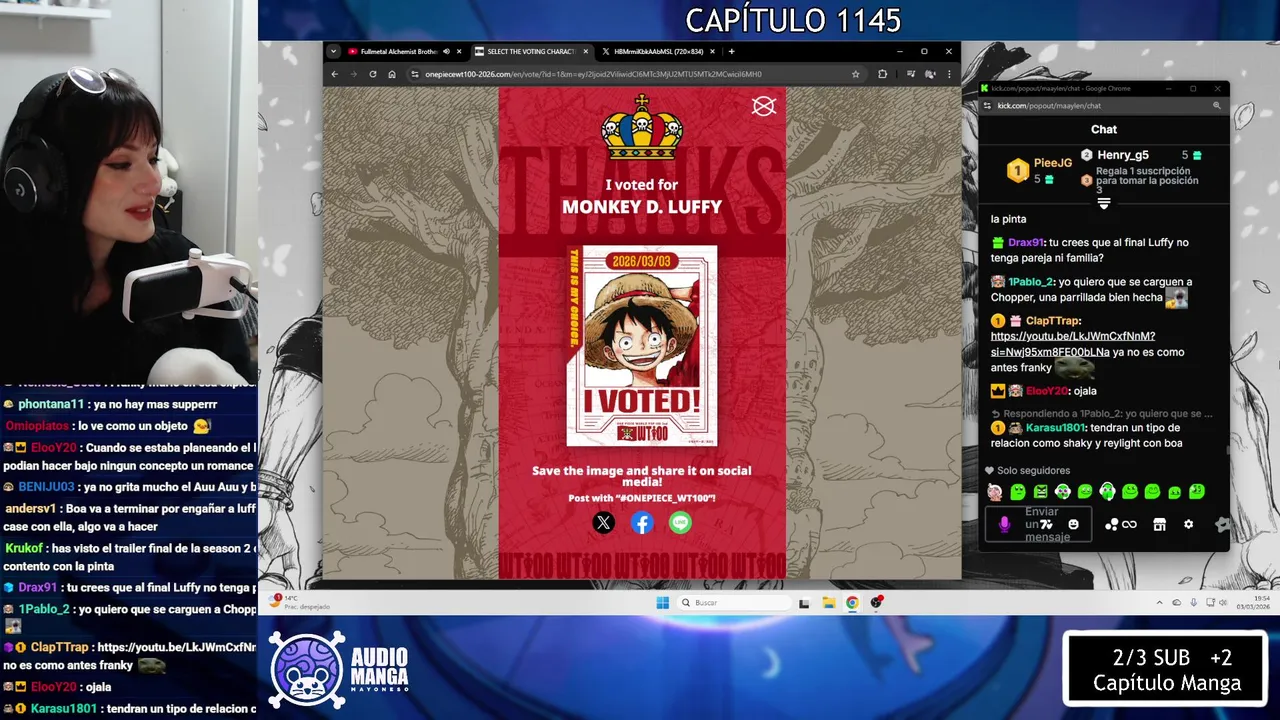Open the emoji picker smiley in chat
The width and height of the screenshot is (1280, 720).
[x=1073, y=524]
